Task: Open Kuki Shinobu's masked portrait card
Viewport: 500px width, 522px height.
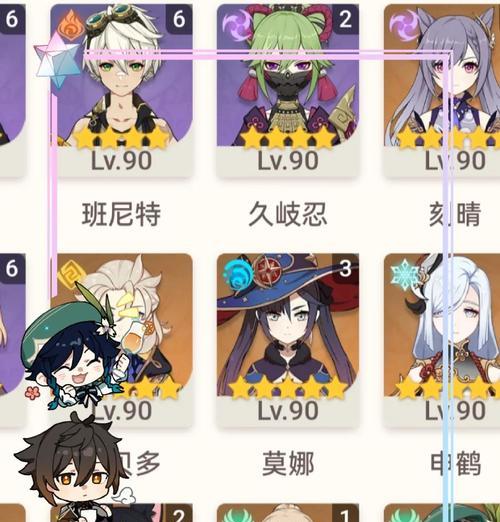Action: click(x=288, y=90)
